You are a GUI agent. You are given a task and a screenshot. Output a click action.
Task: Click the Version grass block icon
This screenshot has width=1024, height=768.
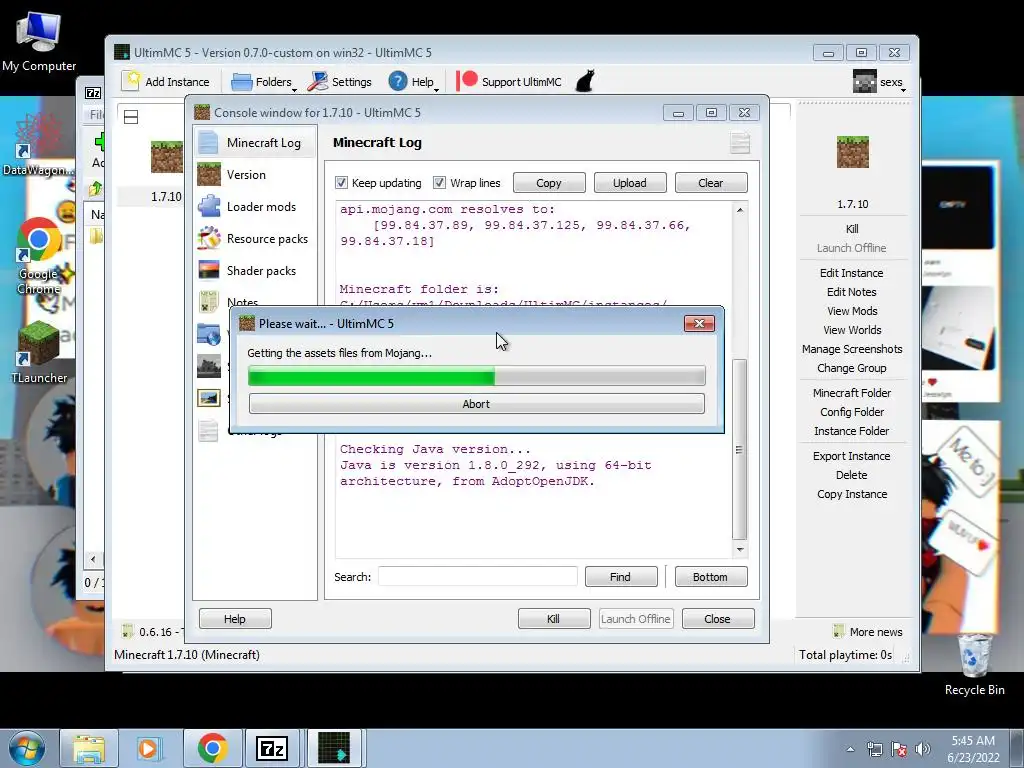(x=208, y=174)
